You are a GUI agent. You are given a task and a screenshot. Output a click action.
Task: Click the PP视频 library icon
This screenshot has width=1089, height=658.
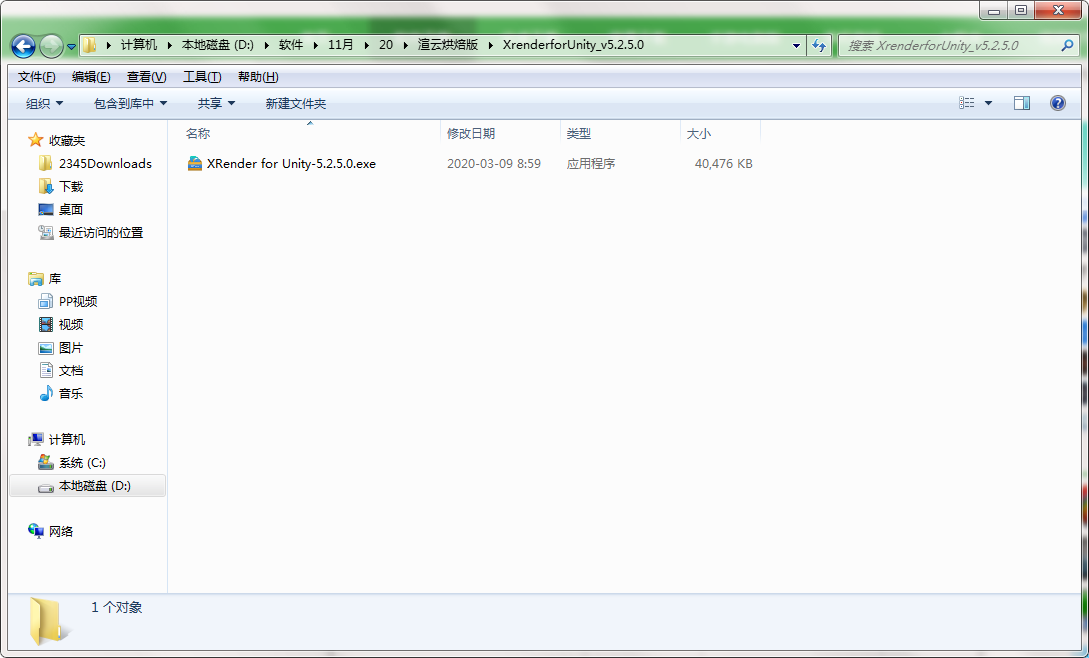pos(46,301)
